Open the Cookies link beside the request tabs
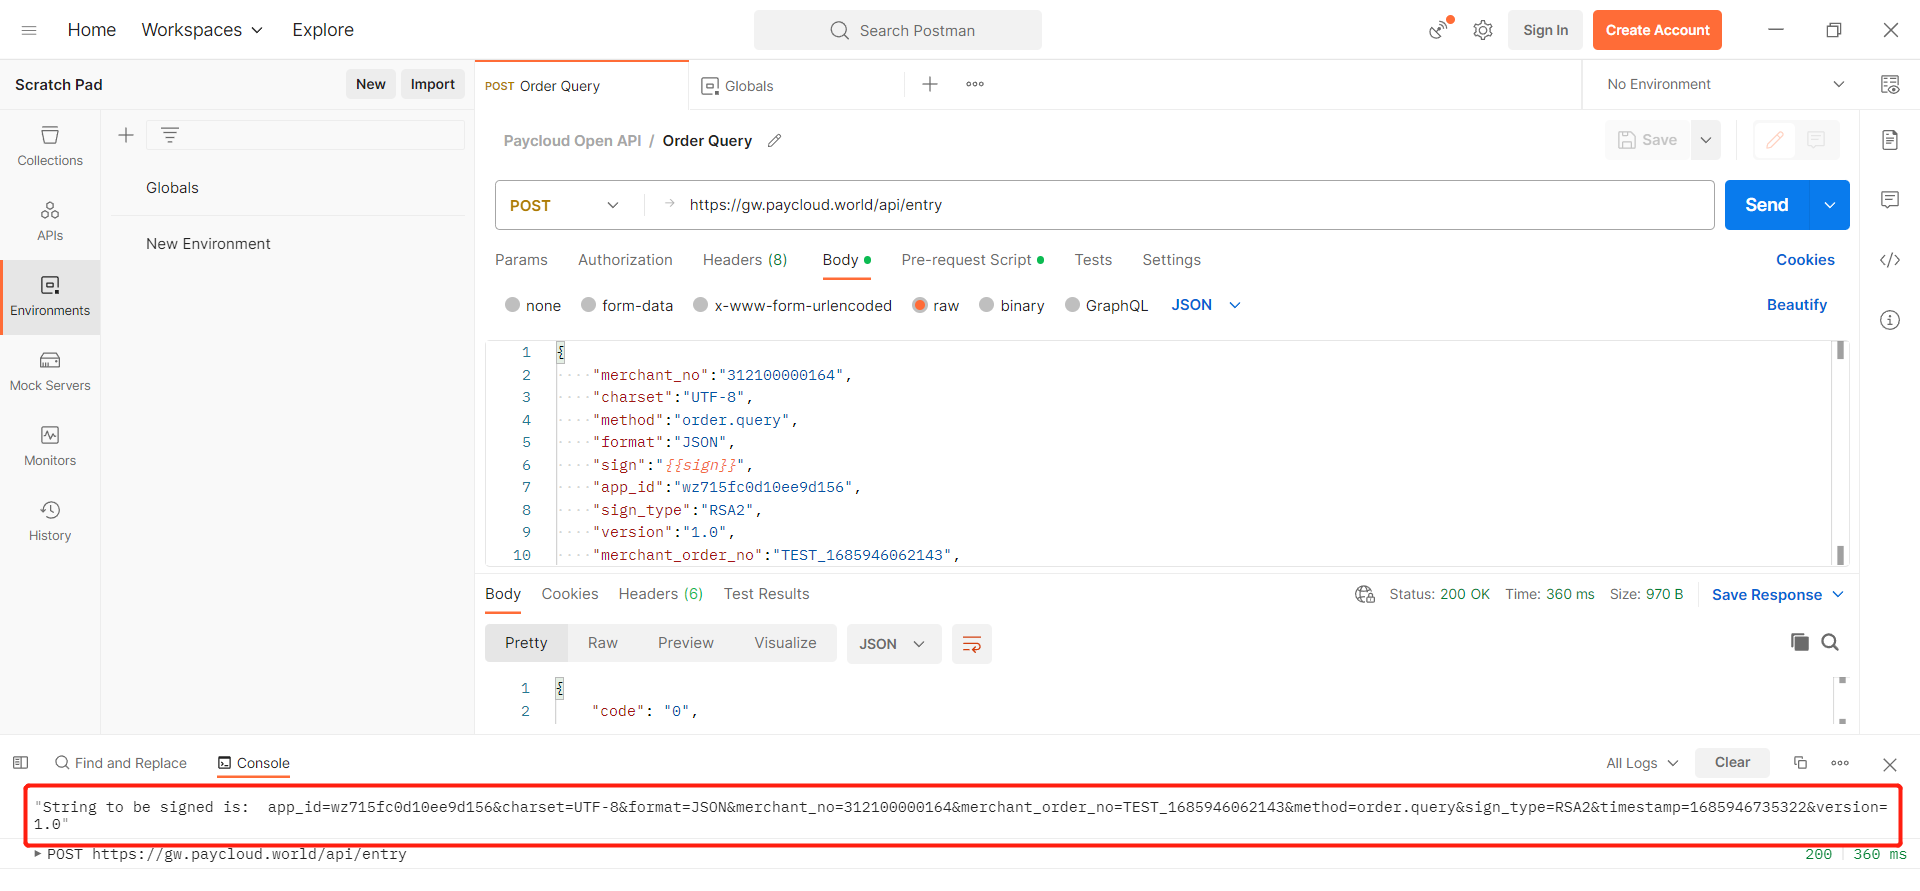This screenshot has height=891, width=1920. coord(1805,260)
